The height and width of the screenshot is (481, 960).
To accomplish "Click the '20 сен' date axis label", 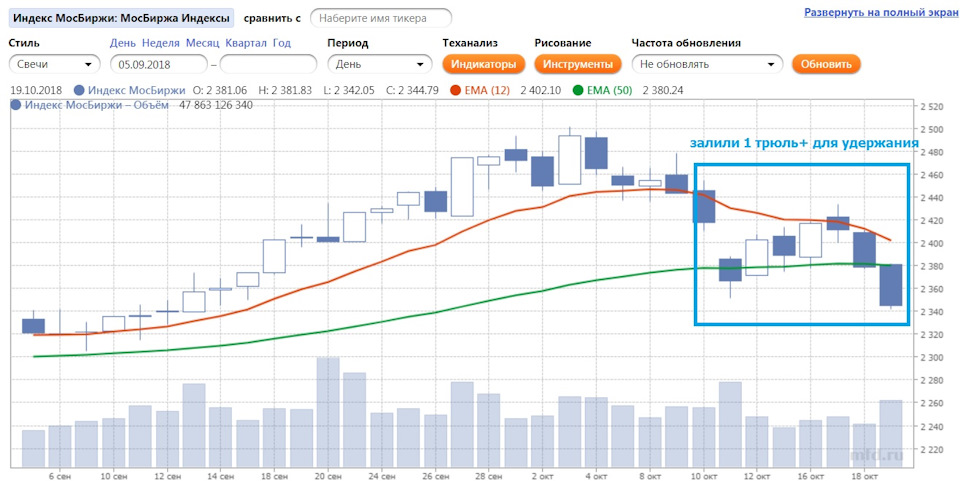I will [x=328, y=475].
